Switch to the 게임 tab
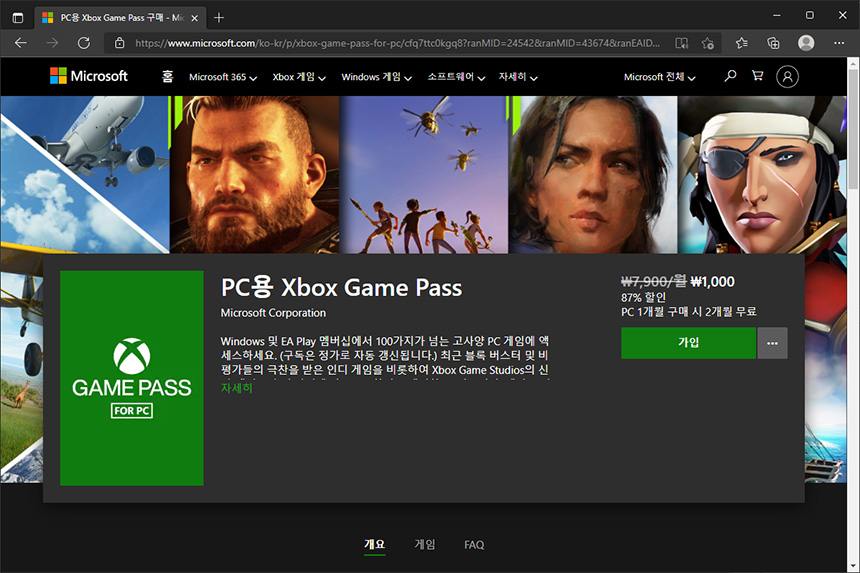The image size is (860, 573). pyautogui.click(x=425, y=544)
